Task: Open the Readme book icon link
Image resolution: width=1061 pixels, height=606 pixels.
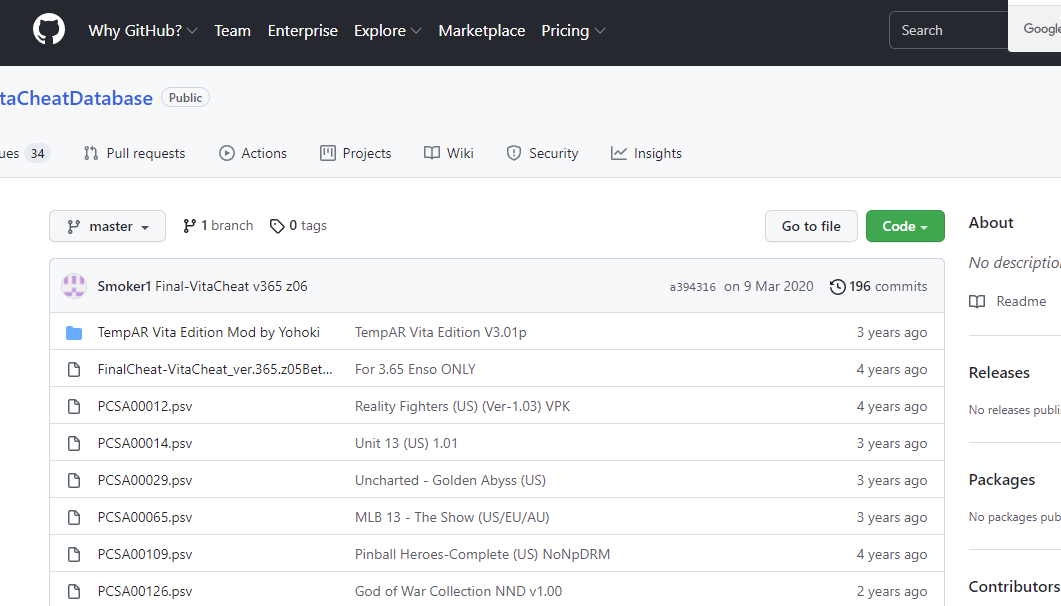Action: point(977,301)
